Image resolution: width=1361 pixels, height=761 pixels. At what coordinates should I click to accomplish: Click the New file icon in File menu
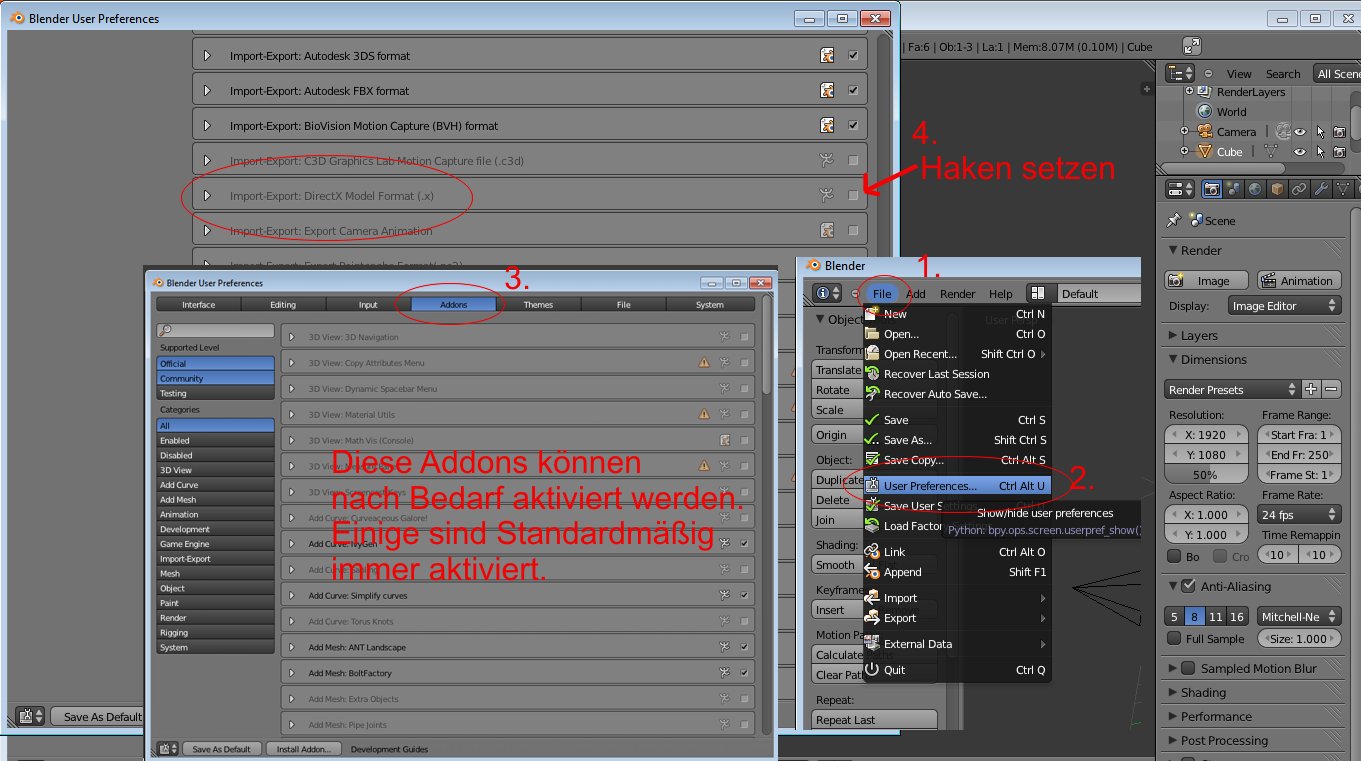point(872,314)
